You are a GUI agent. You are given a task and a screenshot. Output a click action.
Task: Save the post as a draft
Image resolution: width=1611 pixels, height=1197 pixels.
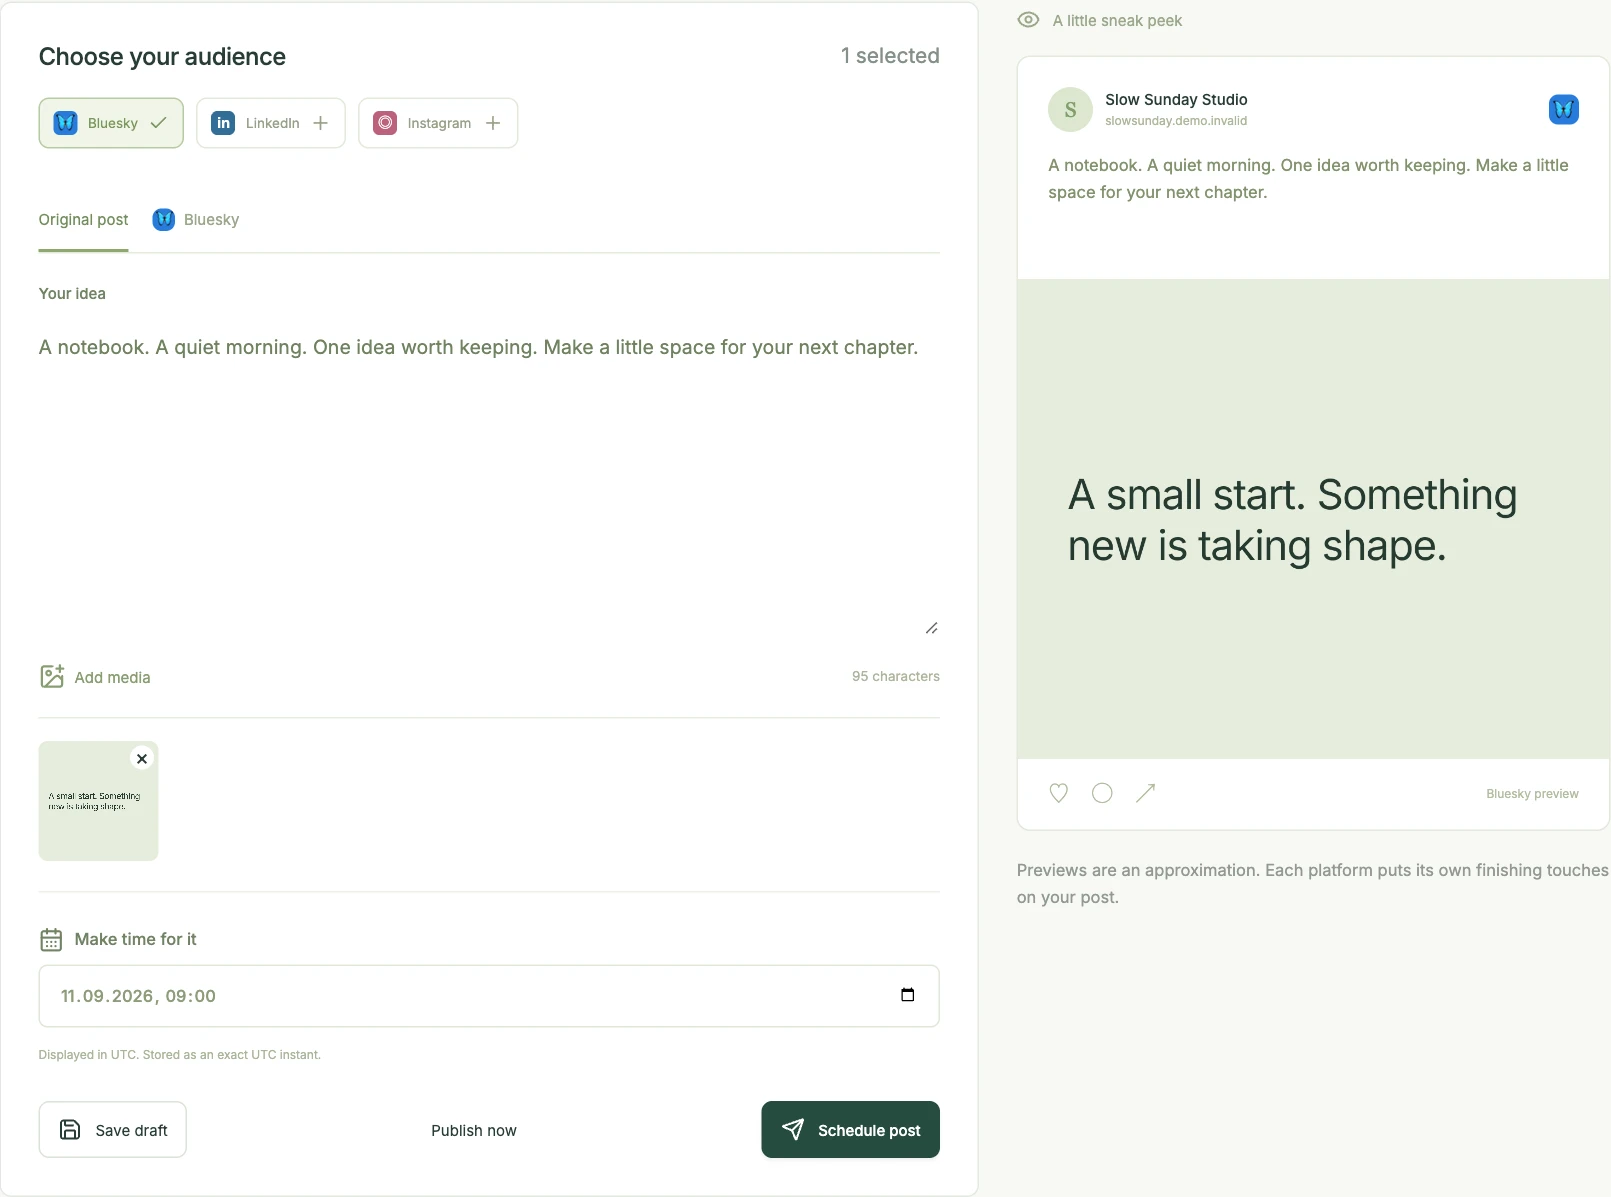113,1130
